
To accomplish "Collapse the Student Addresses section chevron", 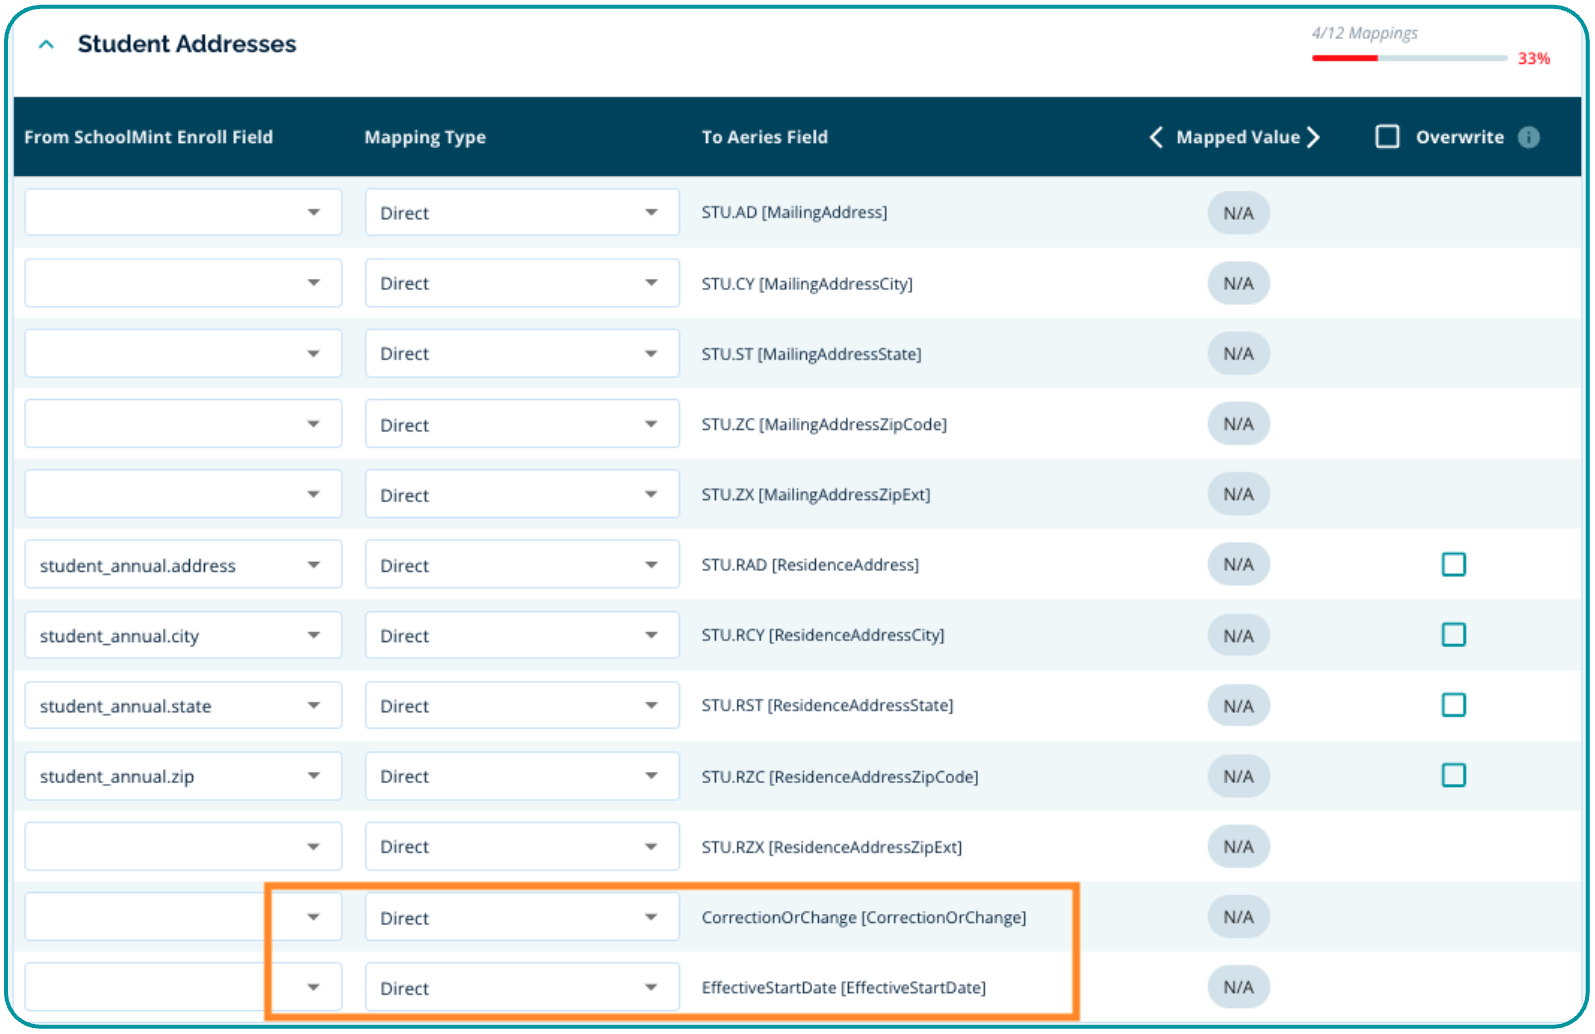I will point(46,44).
